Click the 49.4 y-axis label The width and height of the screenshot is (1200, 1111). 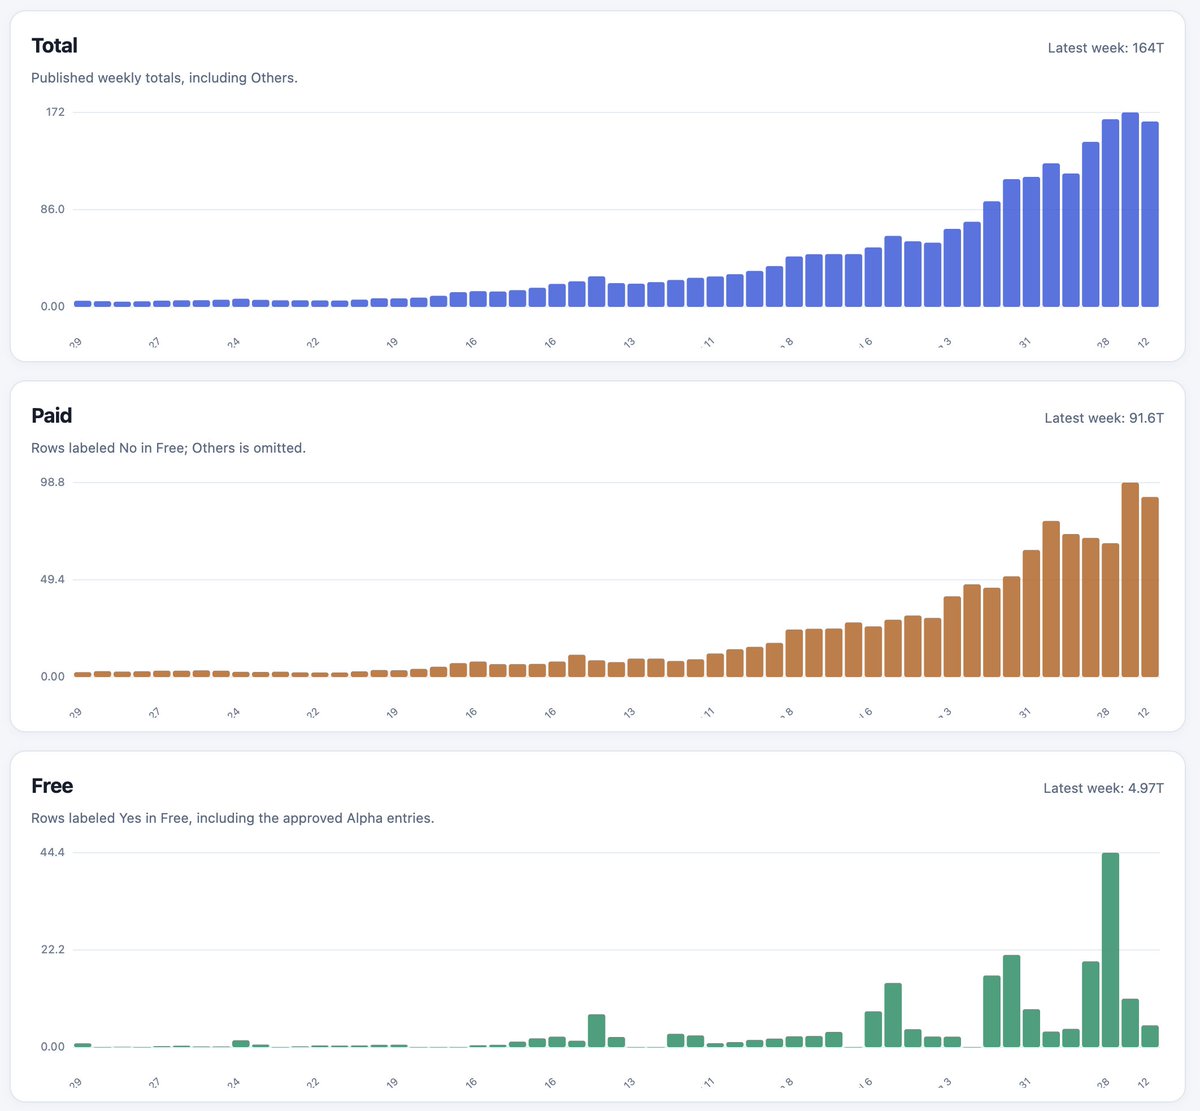click(x=53, y=579)
